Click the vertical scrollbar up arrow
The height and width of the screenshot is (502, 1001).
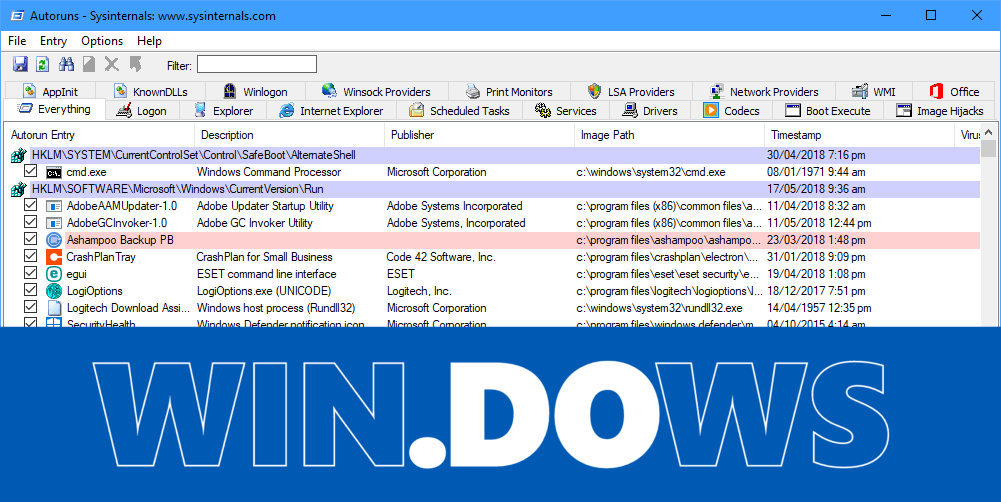988,133
